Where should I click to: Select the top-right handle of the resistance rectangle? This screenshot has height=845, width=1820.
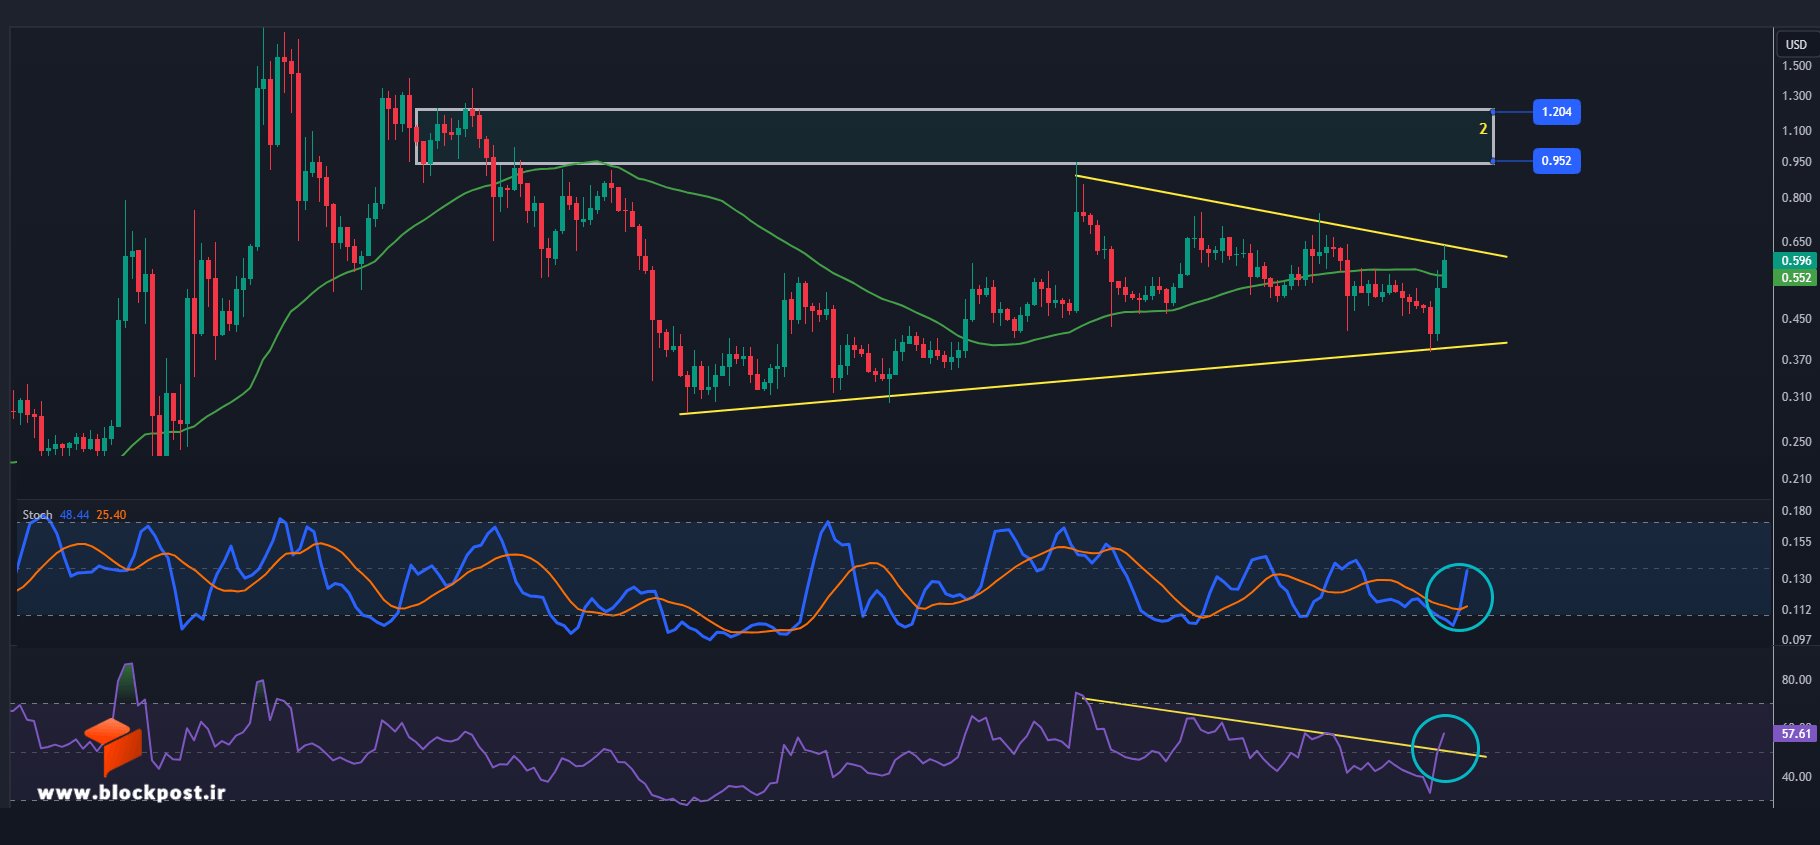tap(1493, 111)
